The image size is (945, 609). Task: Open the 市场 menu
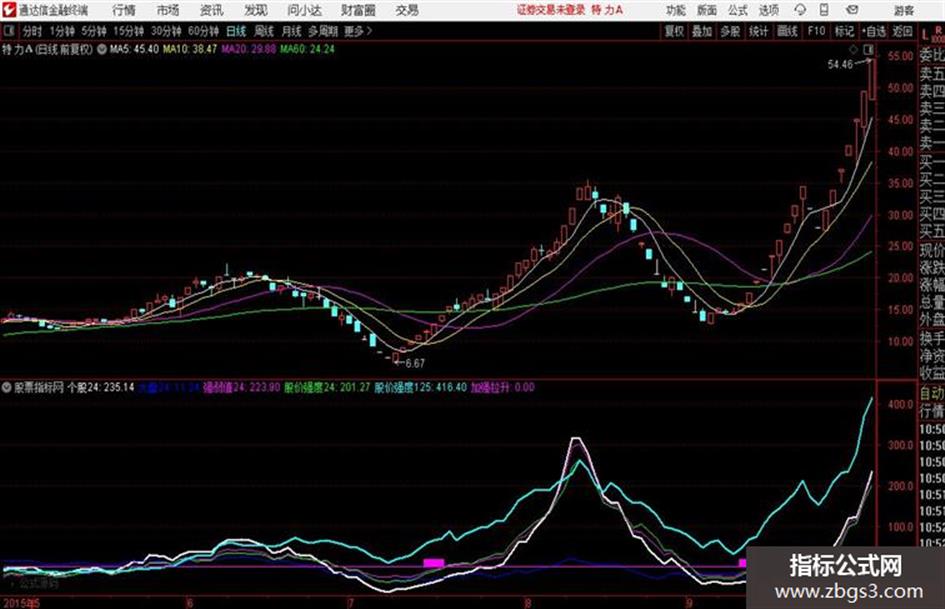(x=168, y=10)
